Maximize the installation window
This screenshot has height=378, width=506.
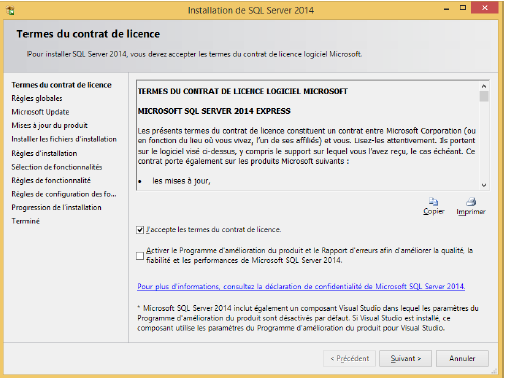pyautogui.click(x=463, y=8)
